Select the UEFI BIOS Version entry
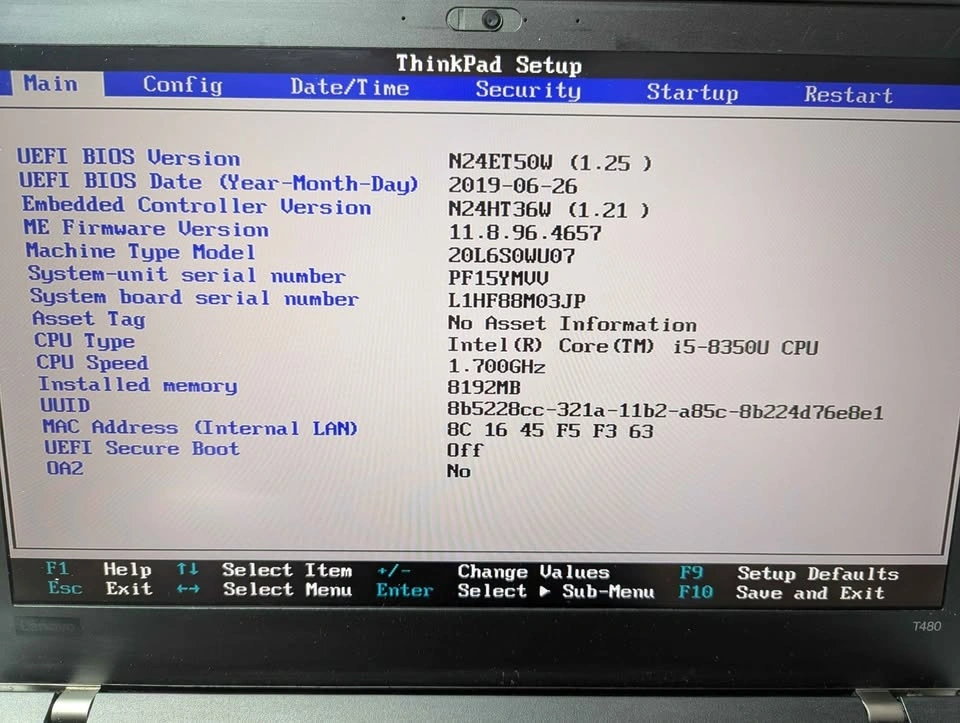This screenshot has height=723, width=960. click(129, 158)
